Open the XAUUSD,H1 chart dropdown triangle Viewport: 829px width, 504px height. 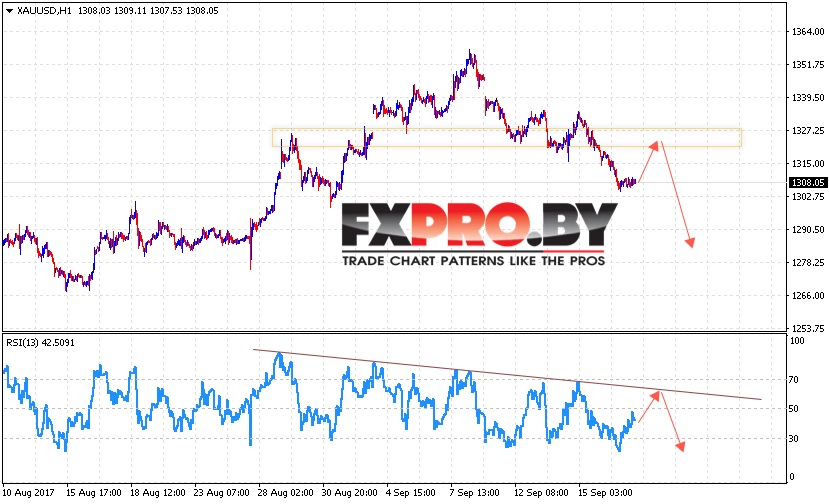click(x=10, y=11)
